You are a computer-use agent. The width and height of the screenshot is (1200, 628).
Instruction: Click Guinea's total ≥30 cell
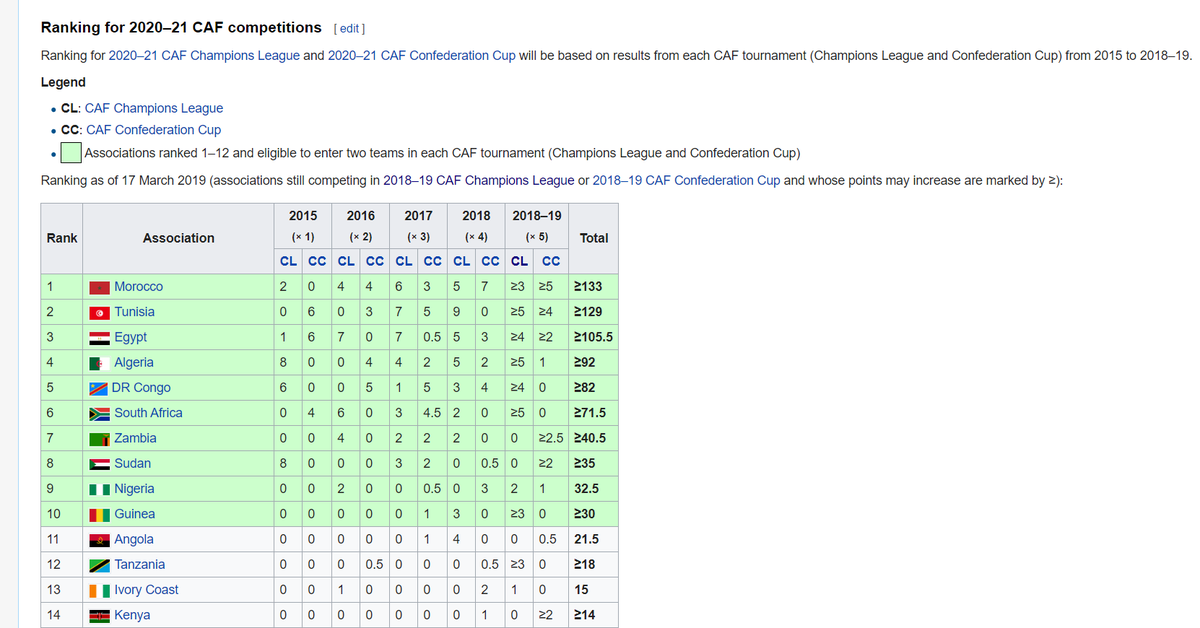tap(594, 514)
